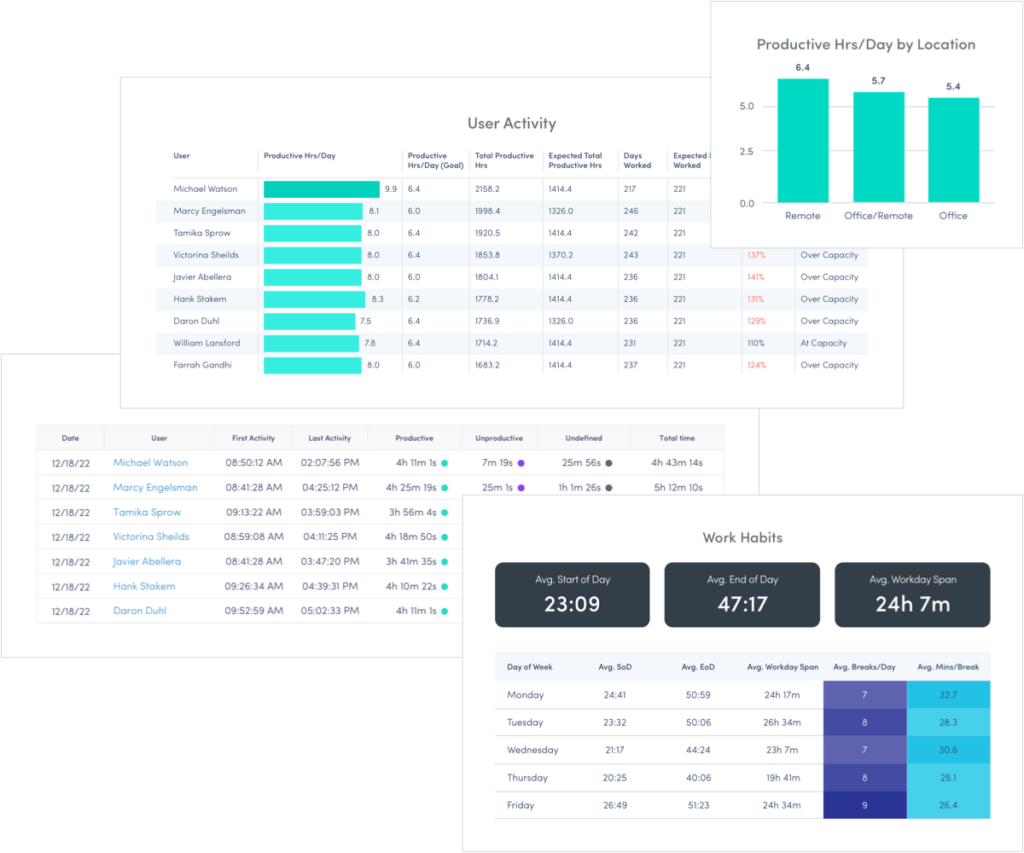Viewport: 1024px width, 853px height.
Task: Click the Avg. Start of Day card
Action: pyautogui.click(x=572, y=594)
